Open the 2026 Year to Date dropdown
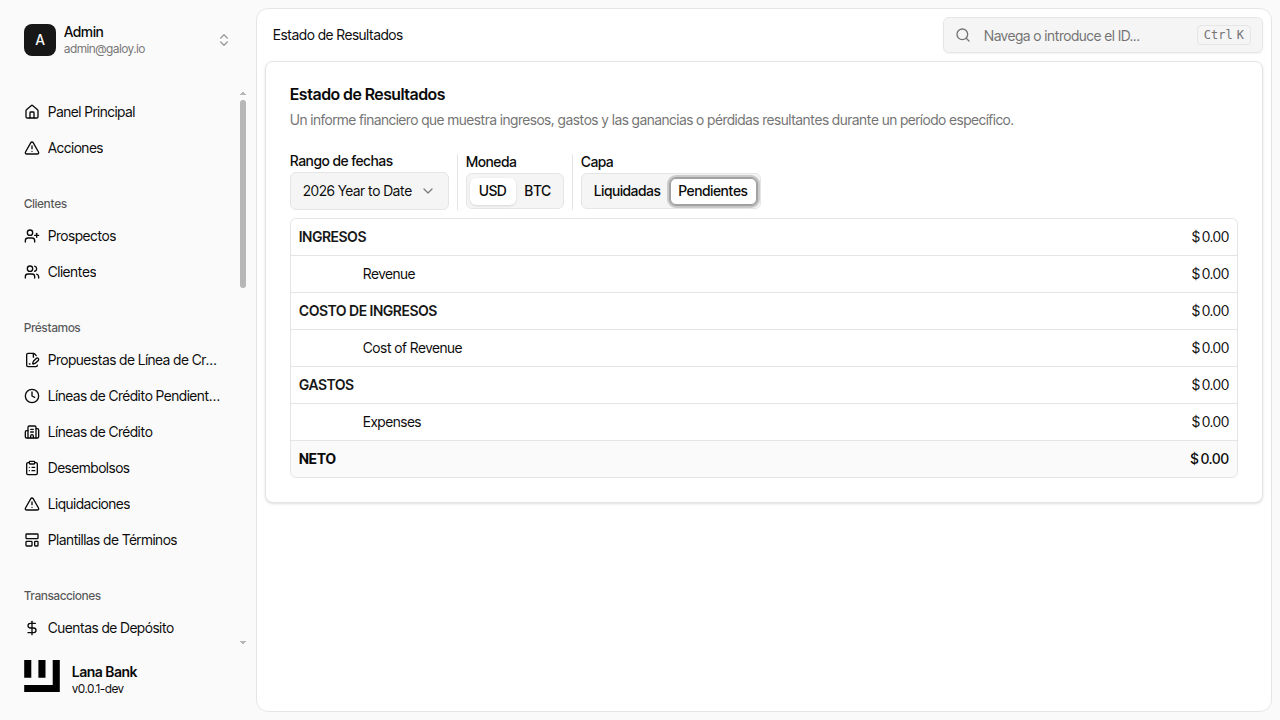Screen dimensions: 1280x720 pyautogui.click(x=369, y=191)
